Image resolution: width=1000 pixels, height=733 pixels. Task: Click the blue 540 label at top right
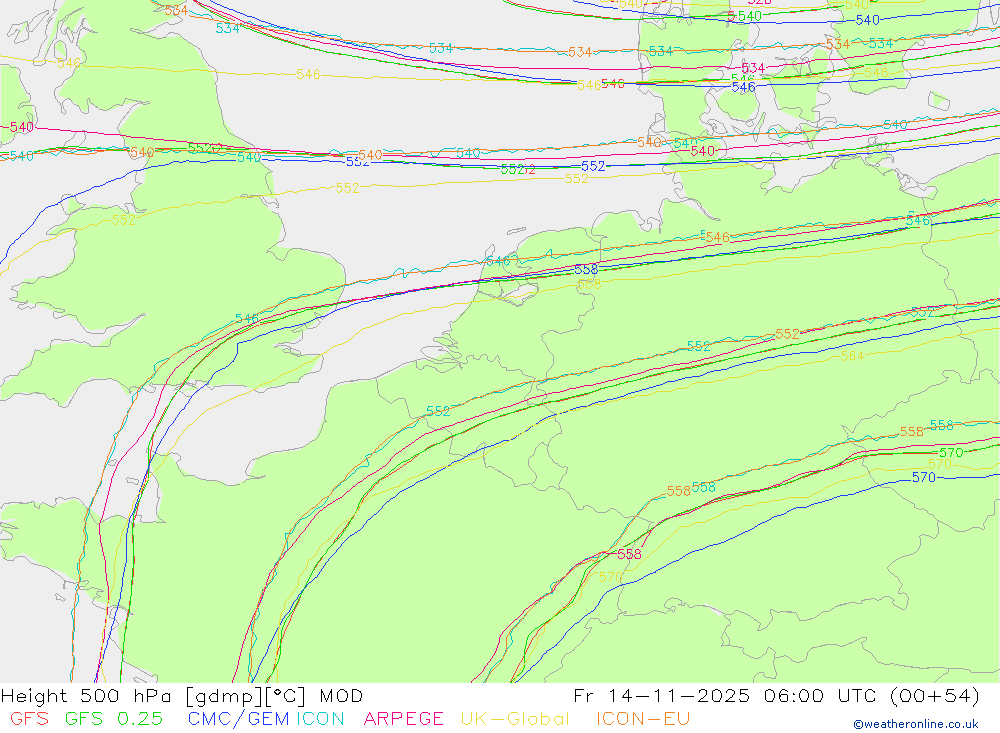(868, 20)
